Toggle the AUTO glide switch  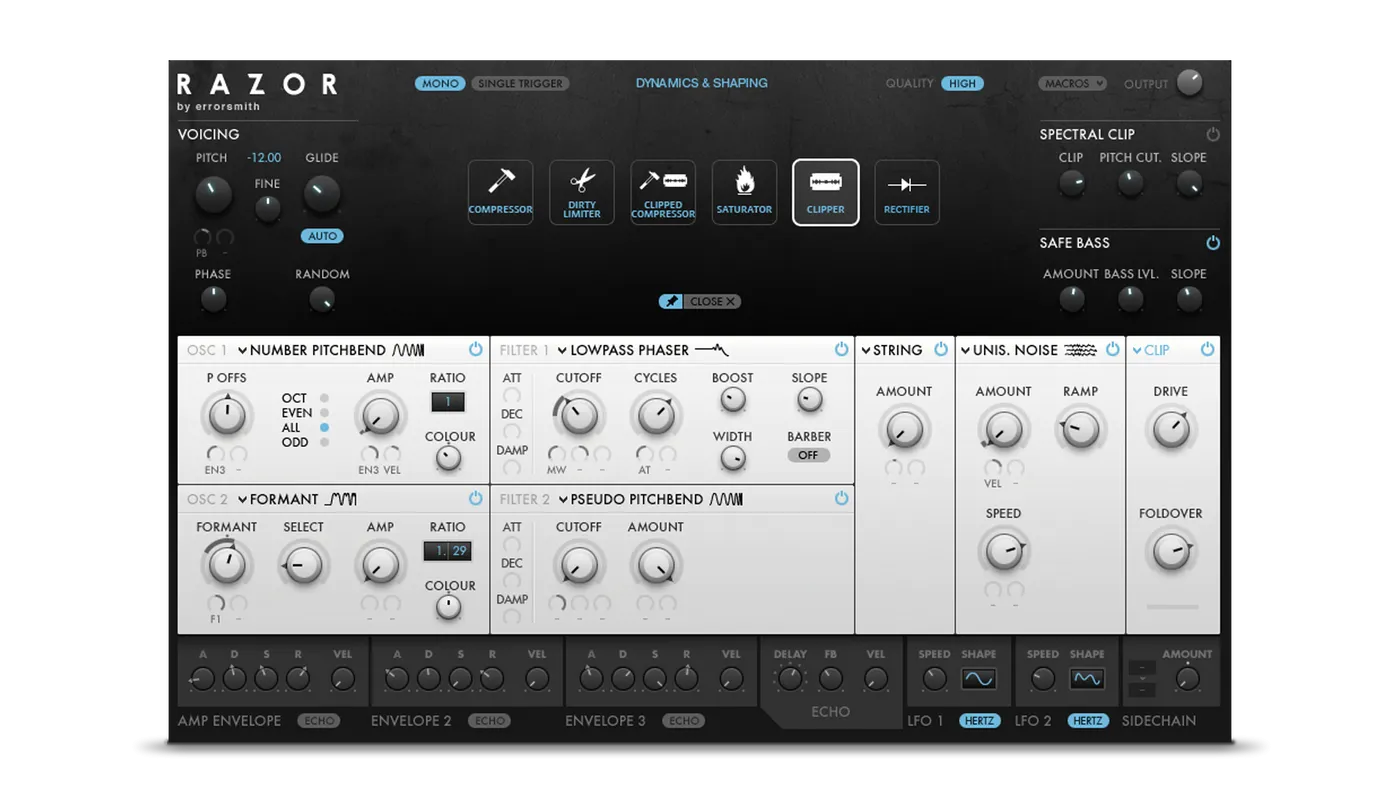322,237
